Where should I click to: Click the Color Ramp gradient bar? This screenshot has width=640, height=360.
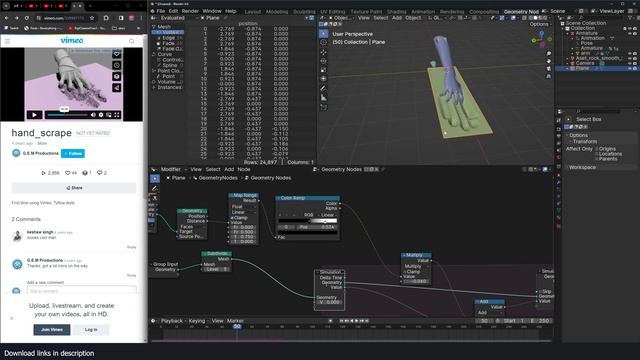(308, 221)
